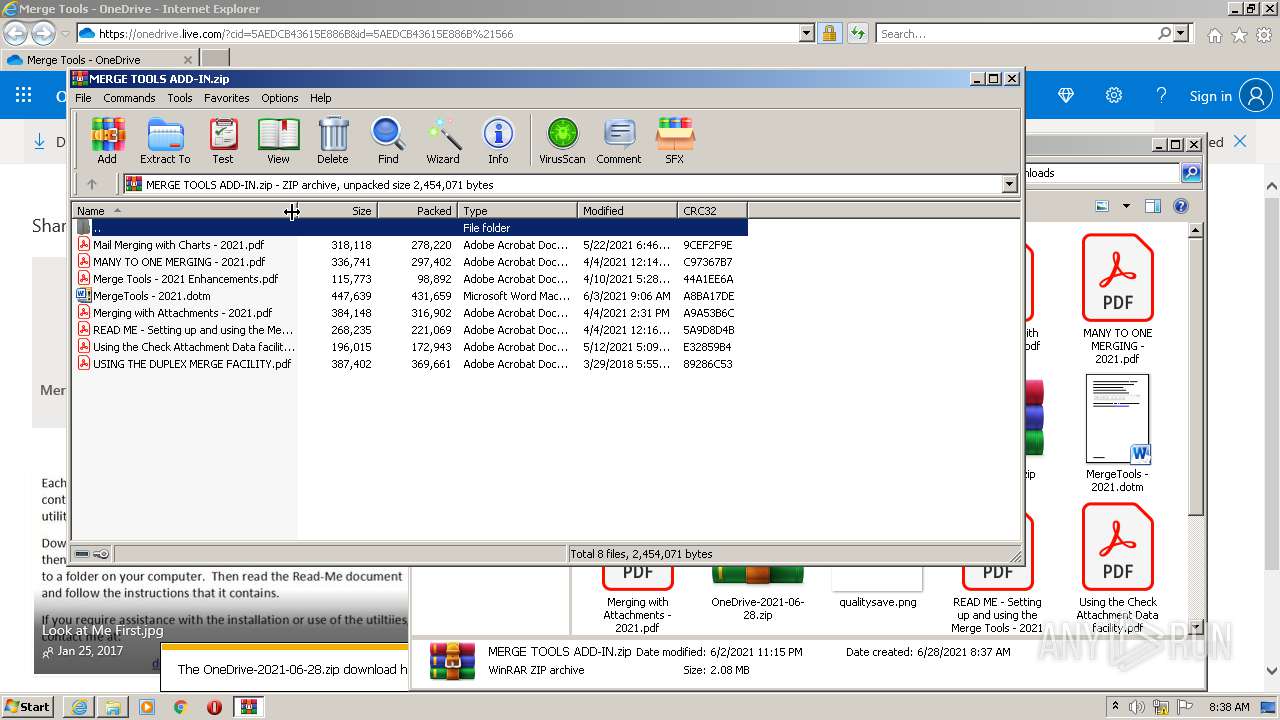Open the WinRAR File menu
The width and height of the screenshot is (1280, 720).
[83, 98]
